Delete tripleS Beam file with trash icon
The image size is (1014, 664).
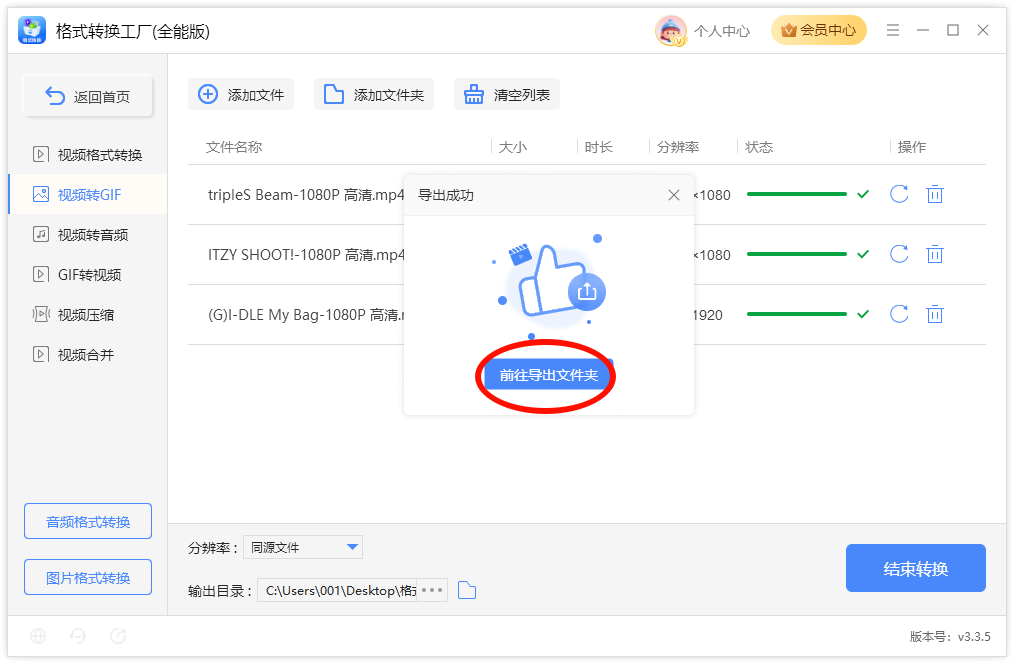934,194
